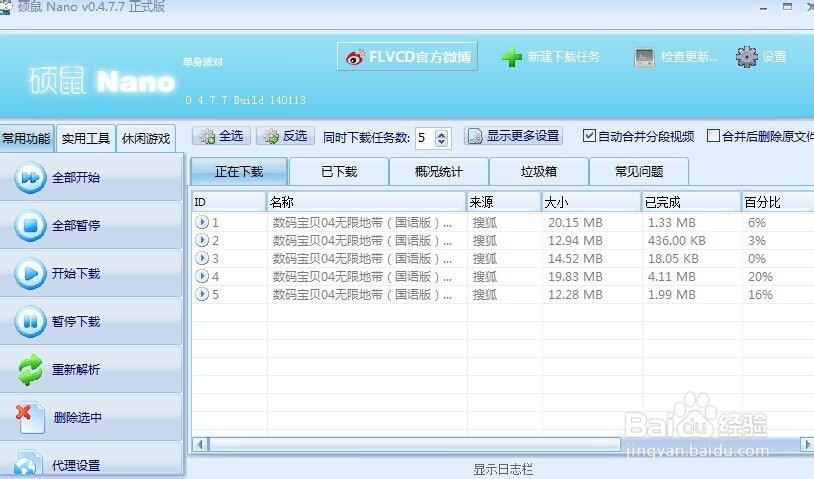This screenshot has height=479, width=814.
Task: Open the 垃圾箱 tab
Action: pyautogui.click(x=538, y=172)
